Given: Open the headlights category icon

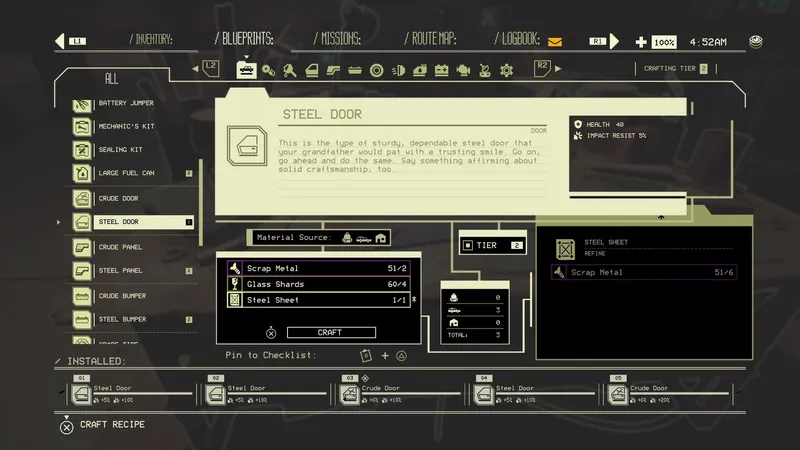Looking at the screenshot, I should click(398, 70).
